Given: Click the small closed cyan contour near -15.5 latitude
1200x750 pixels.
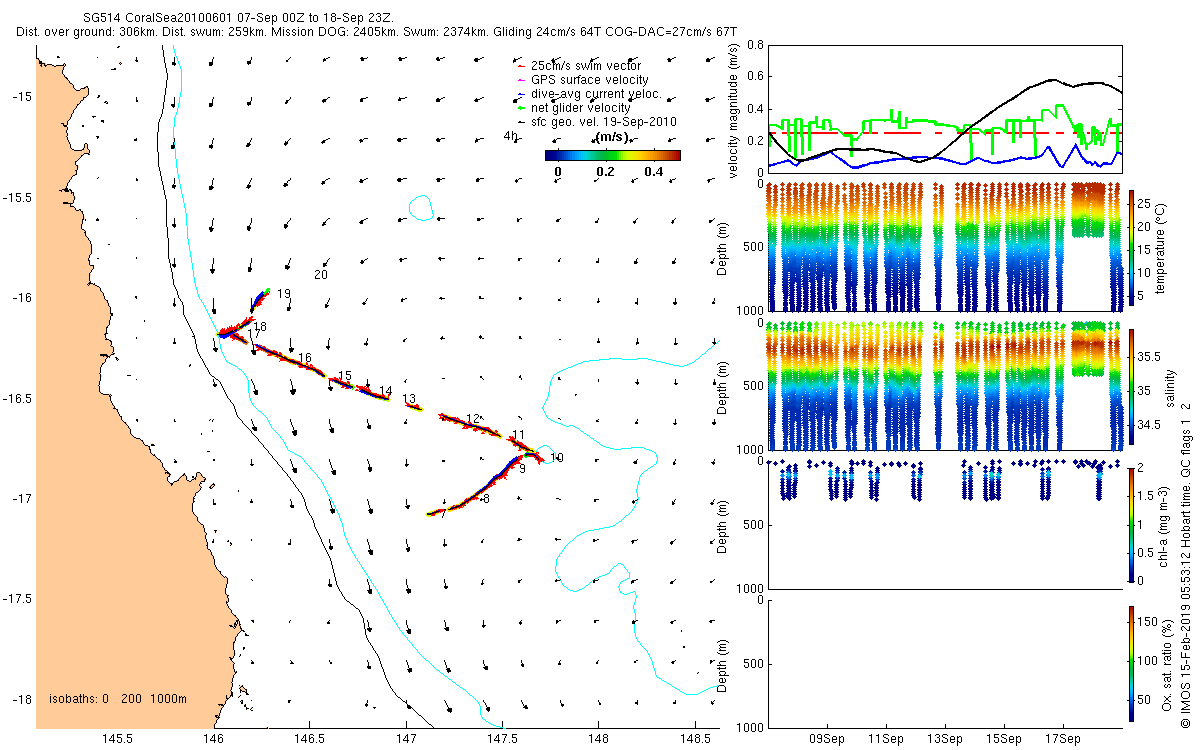Looking at the screenshot, I should (x=422, y=208).
